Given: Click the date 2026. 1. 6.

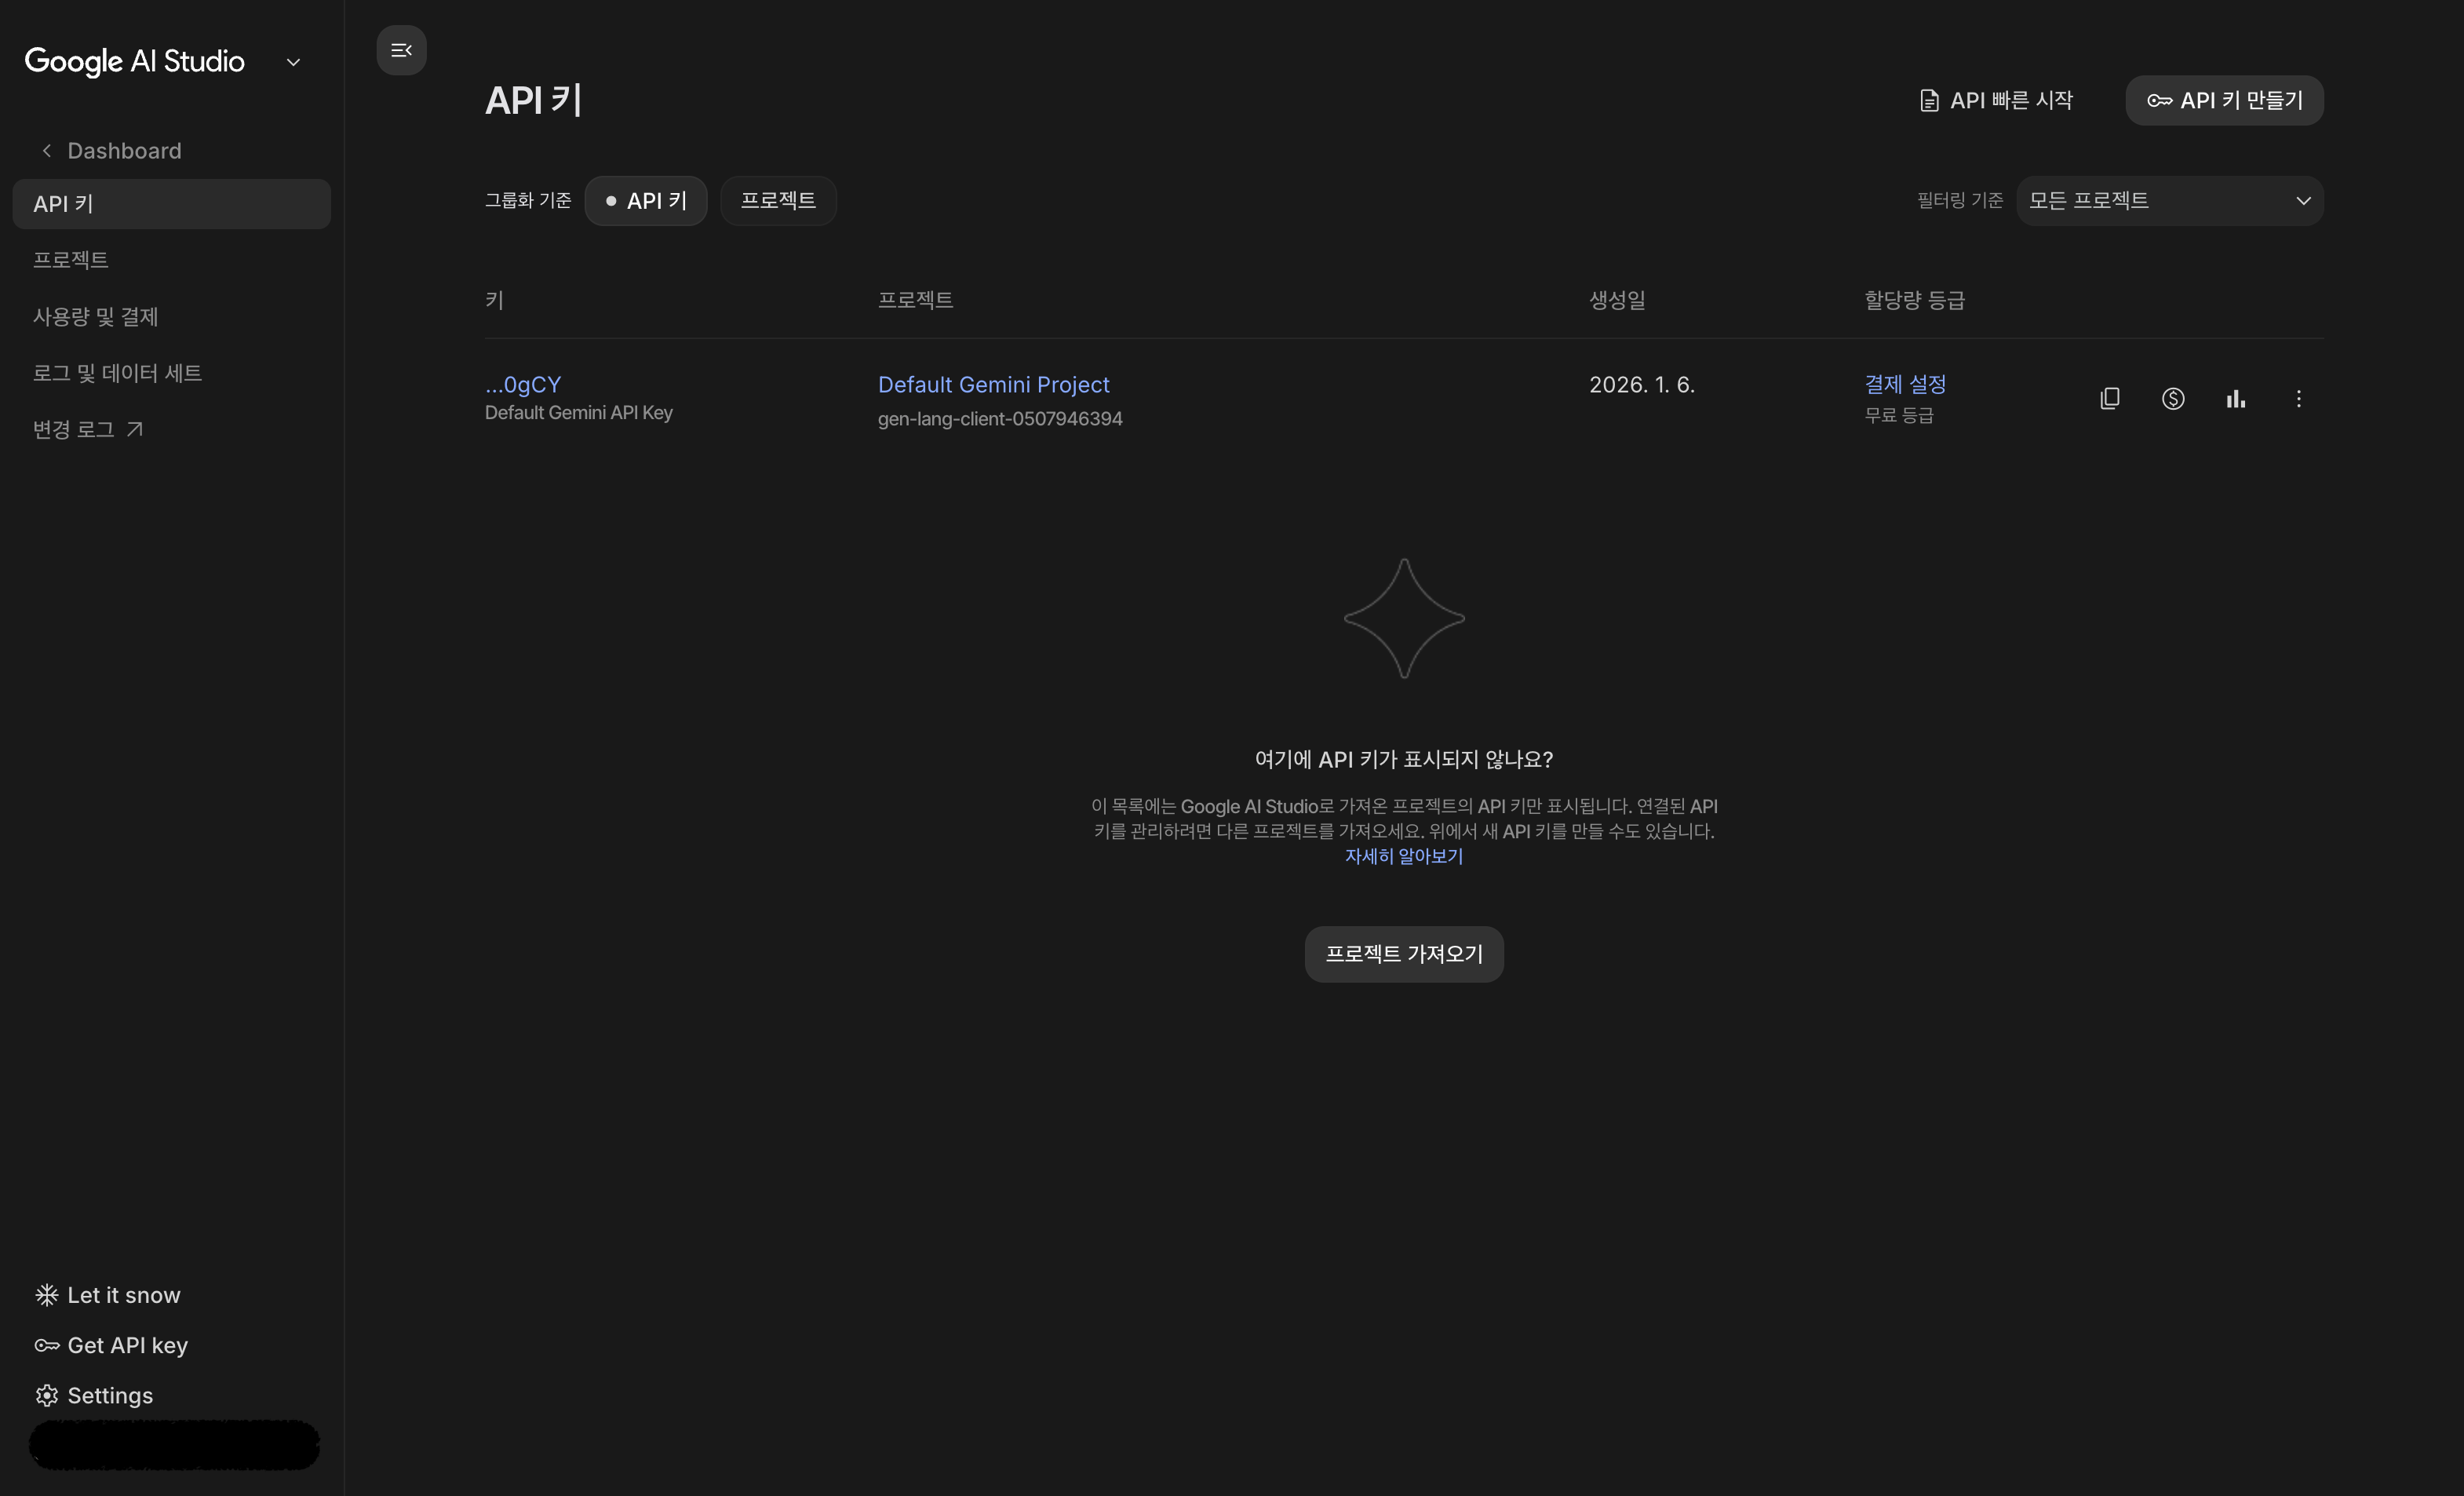Looking at the screenshot, I should (x=1642, y=385).
